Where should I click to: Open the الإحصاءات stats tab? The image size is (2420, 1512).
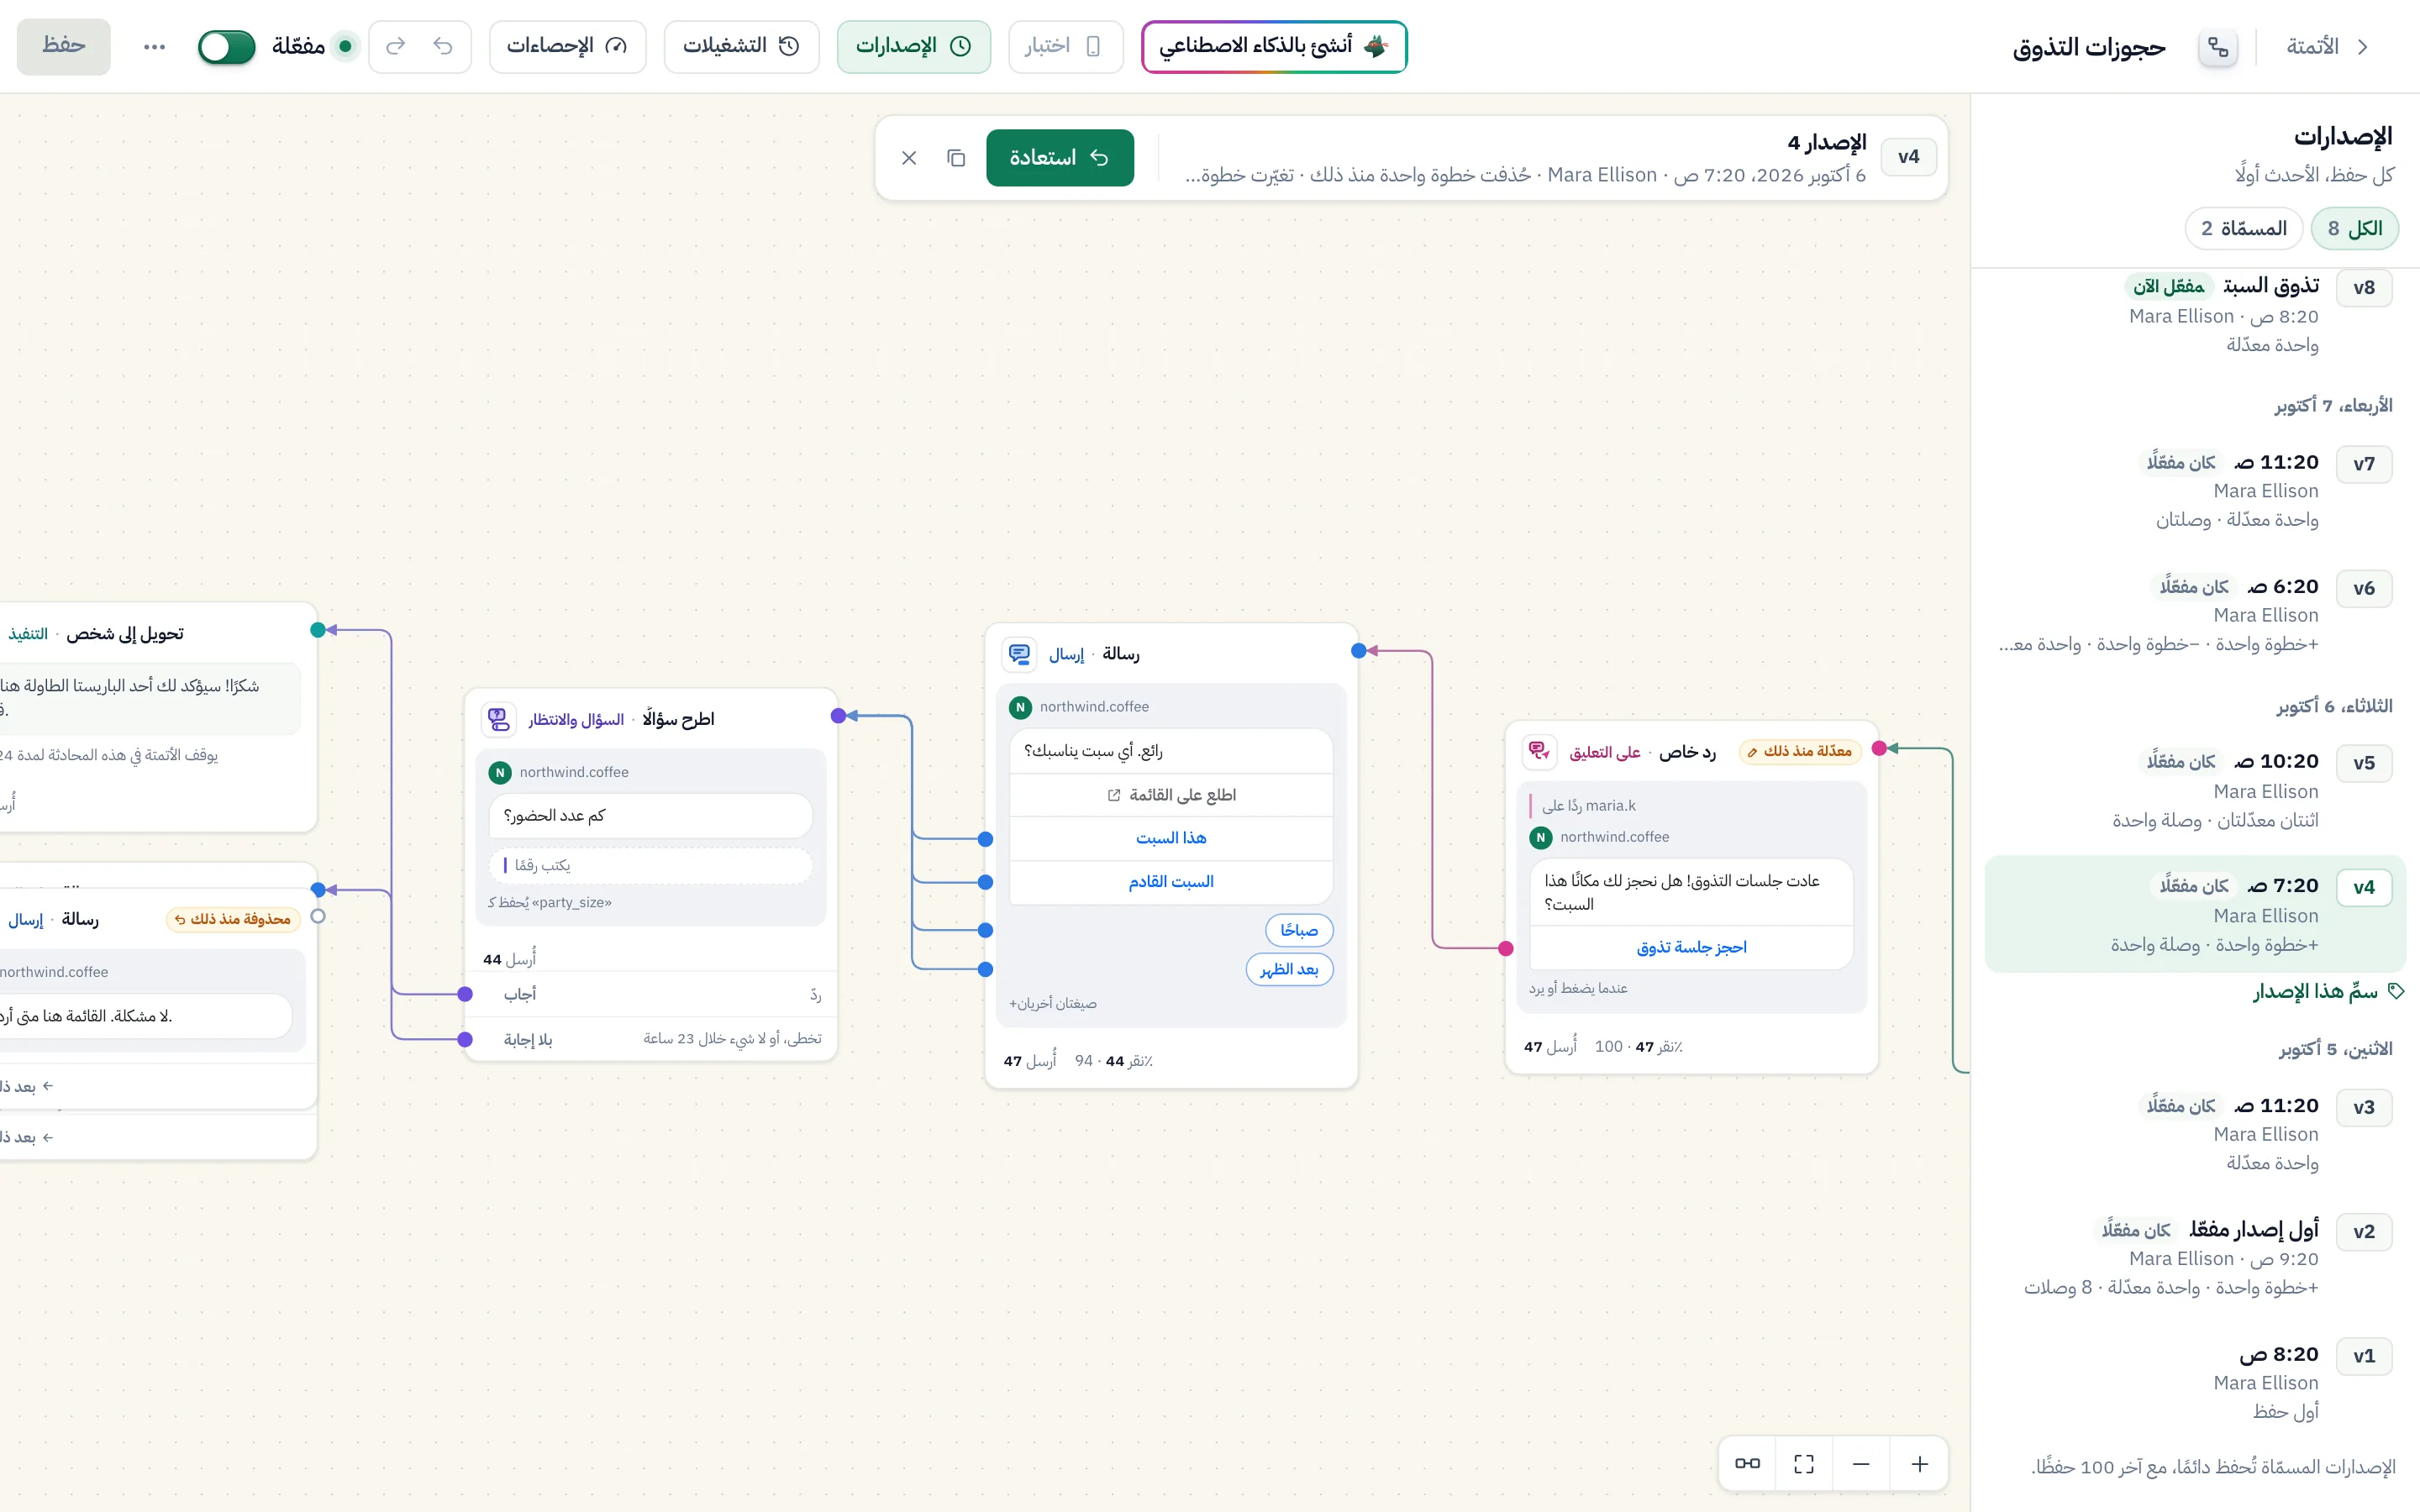click(567, 46)
